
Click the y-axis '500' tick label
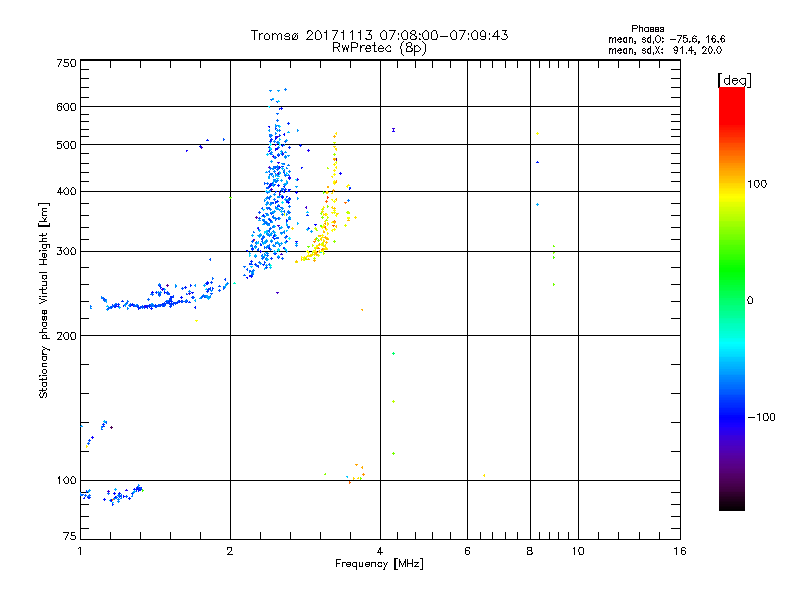[x=66, y=145]
